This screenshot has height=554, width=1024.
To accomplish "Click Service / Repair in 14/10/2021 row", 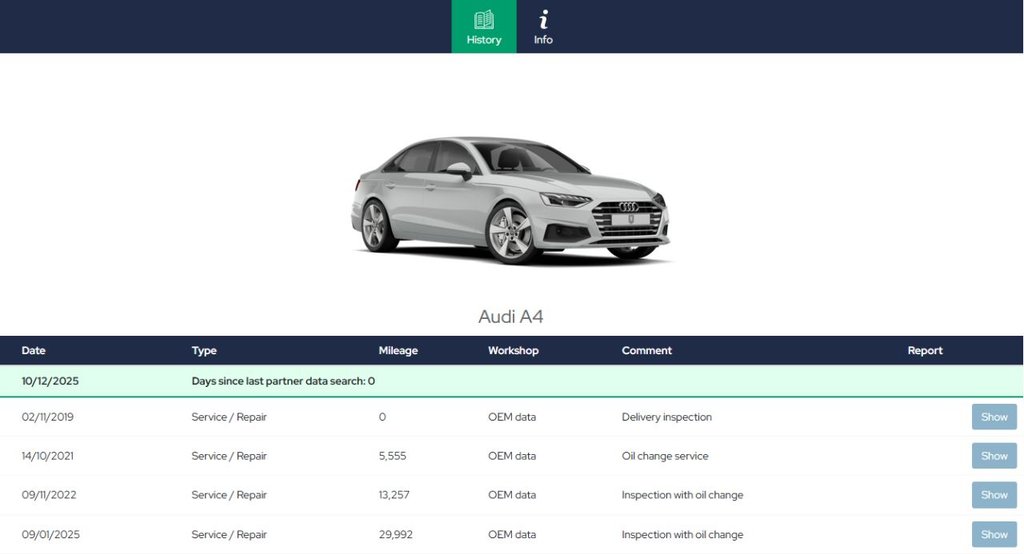I will click(x=229, y=456).
